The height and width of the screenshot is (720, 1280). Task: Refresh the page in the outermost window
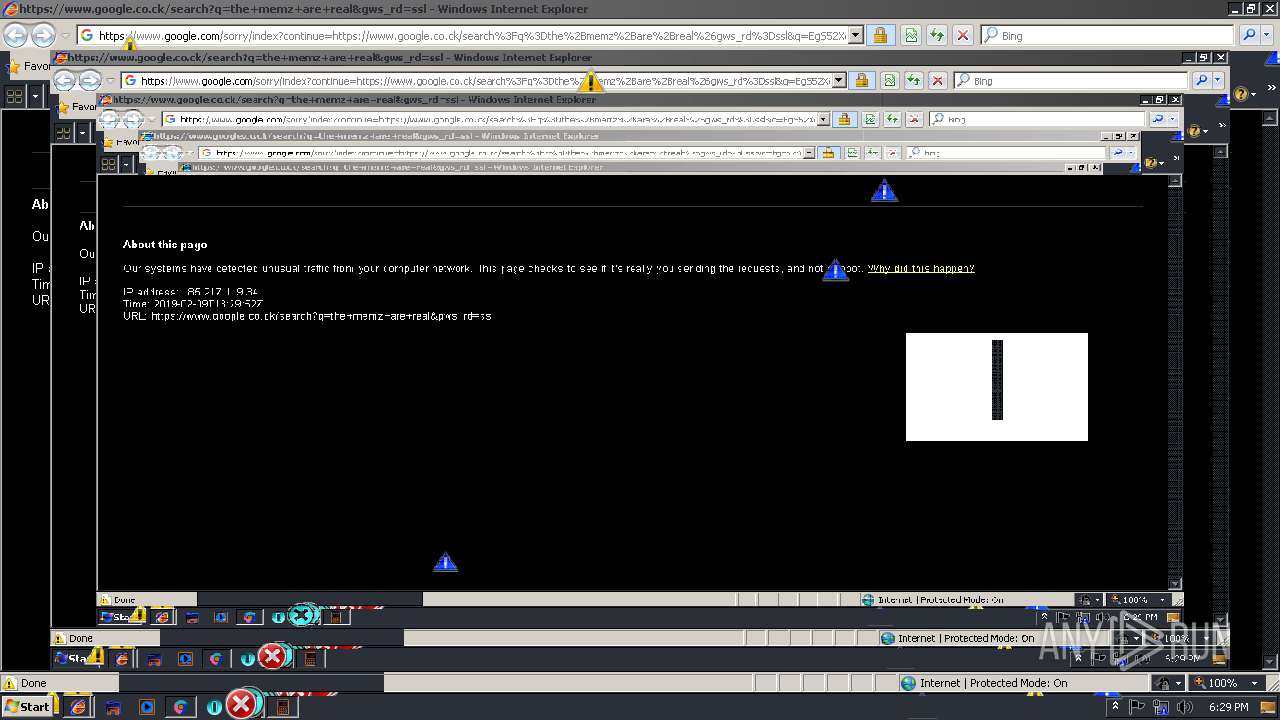(x=937, y=36)
